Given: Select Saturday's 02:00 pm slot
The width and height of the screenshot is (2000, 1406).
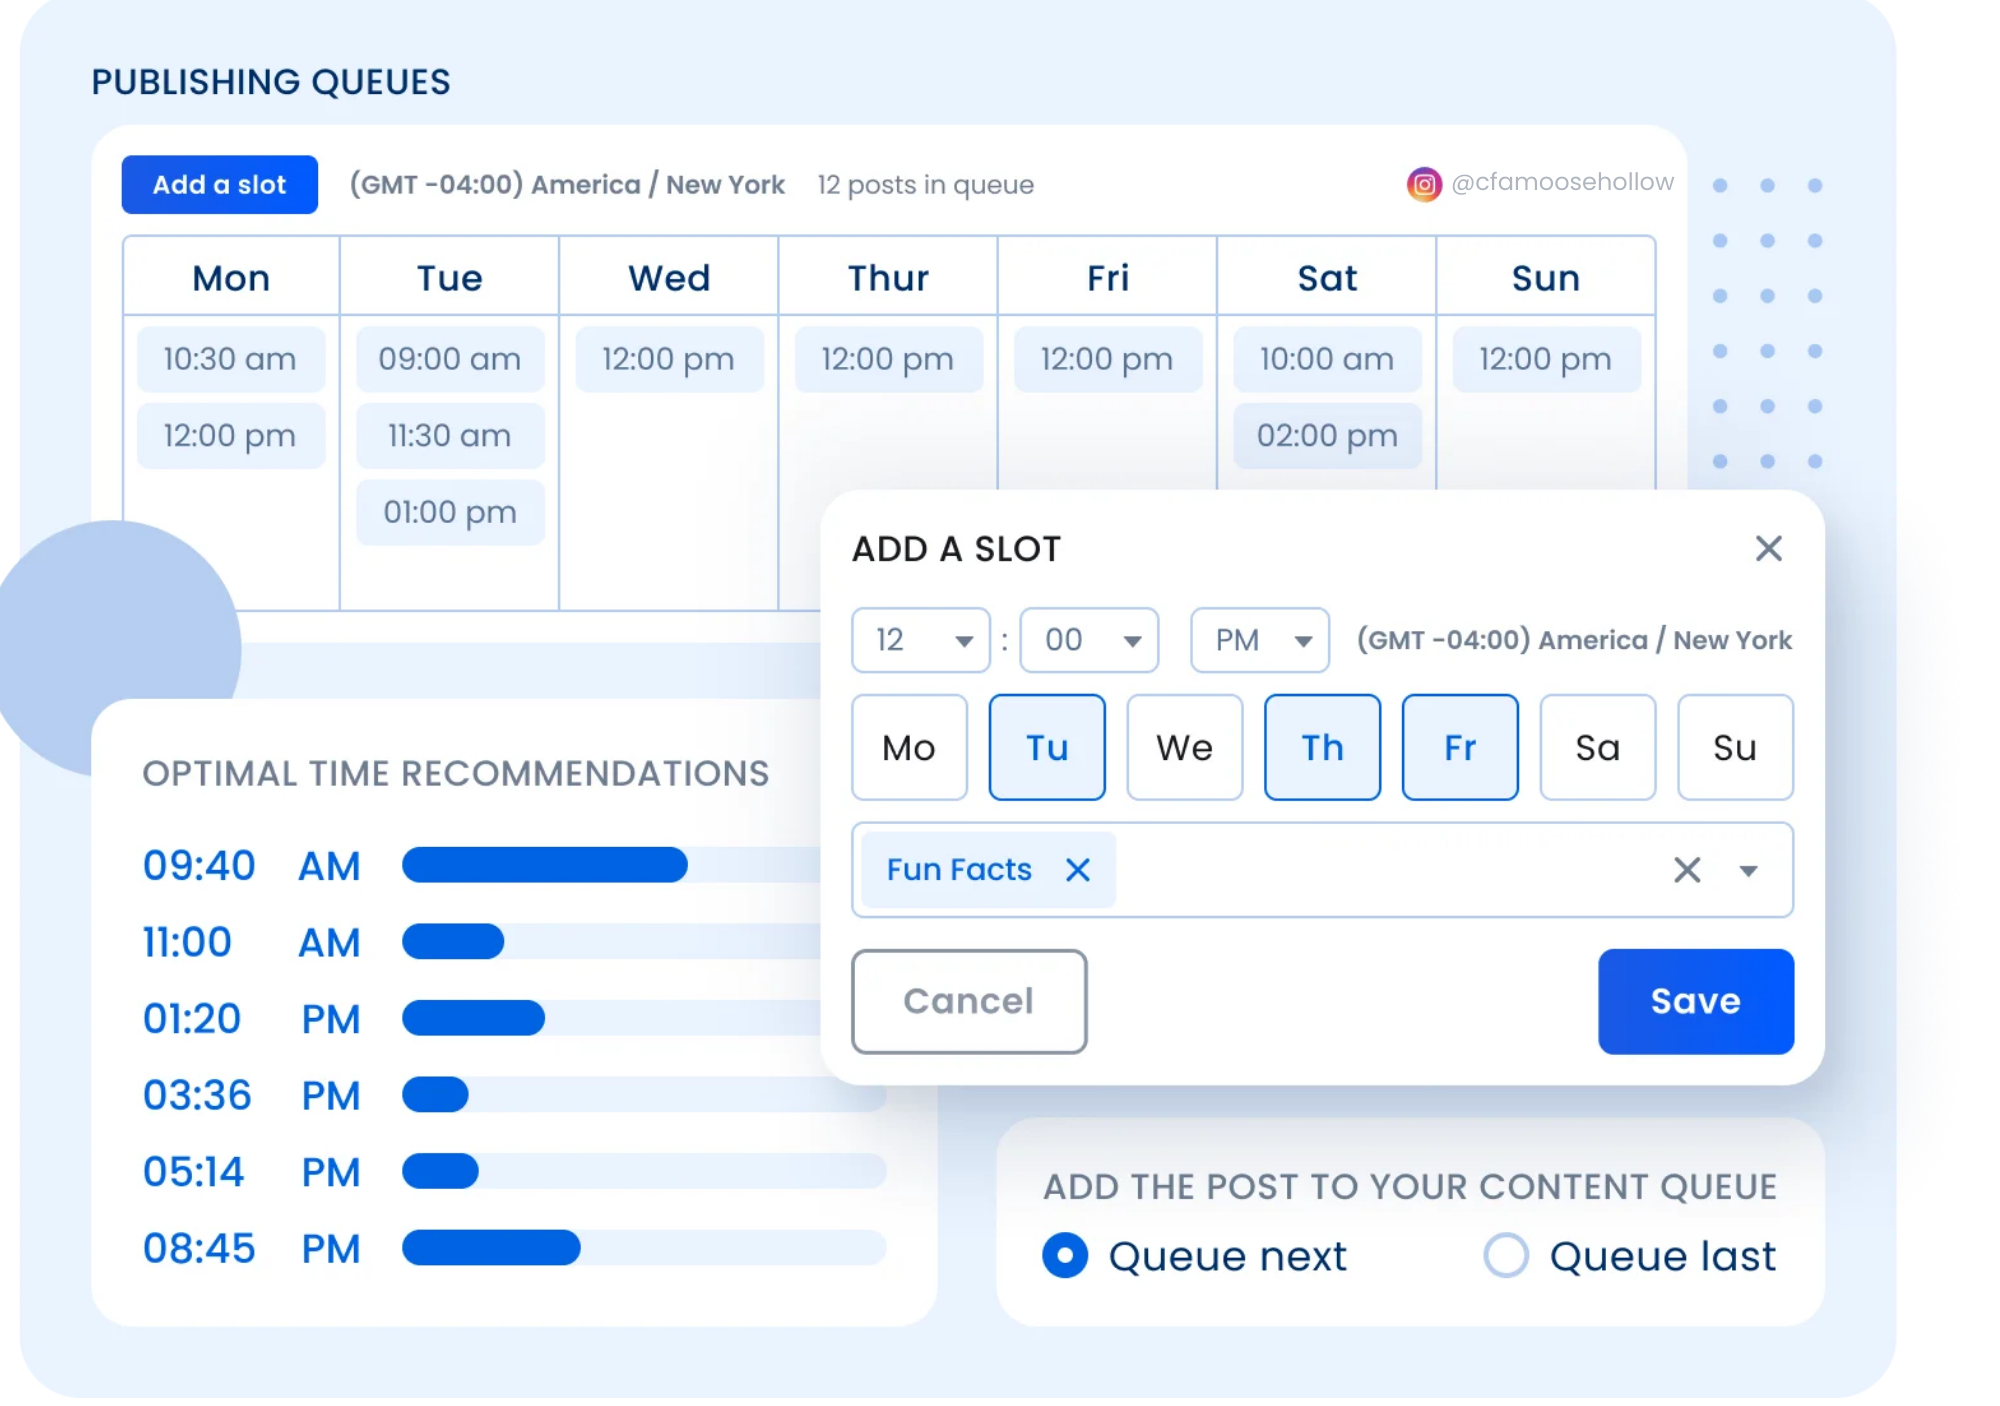Looking at the screenshot, I should pos(1327,436).
